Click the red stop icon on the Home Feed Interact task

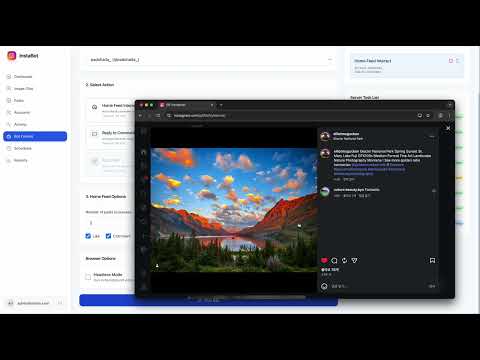coord(451,61)
